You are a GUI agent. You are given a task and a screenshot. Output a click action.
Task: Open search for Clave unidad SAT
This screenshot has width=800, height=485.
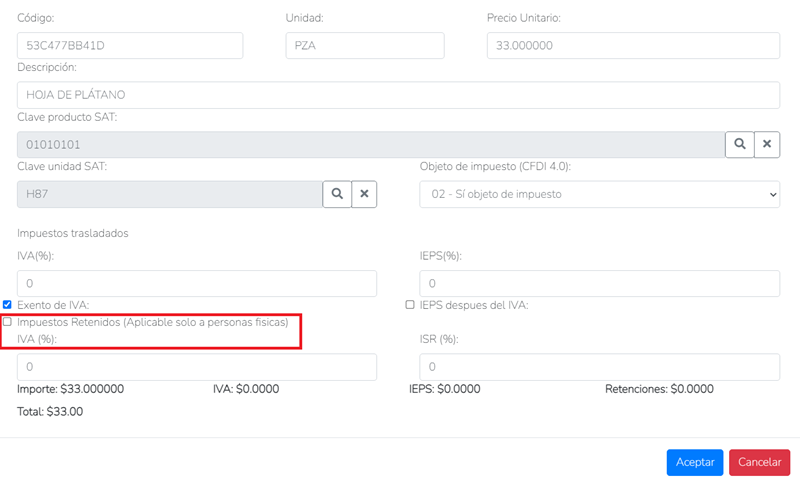tap(337, 194)
